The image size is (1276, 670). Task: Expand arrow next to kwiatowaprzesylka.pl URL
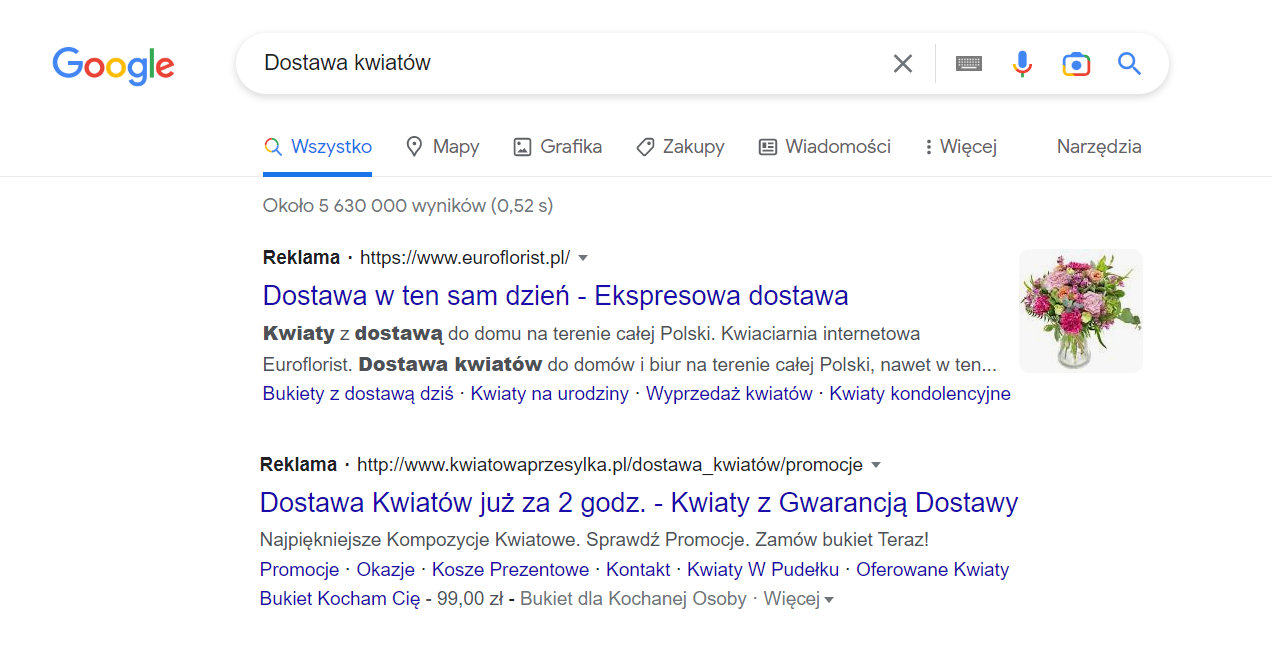tap(876, 465)
